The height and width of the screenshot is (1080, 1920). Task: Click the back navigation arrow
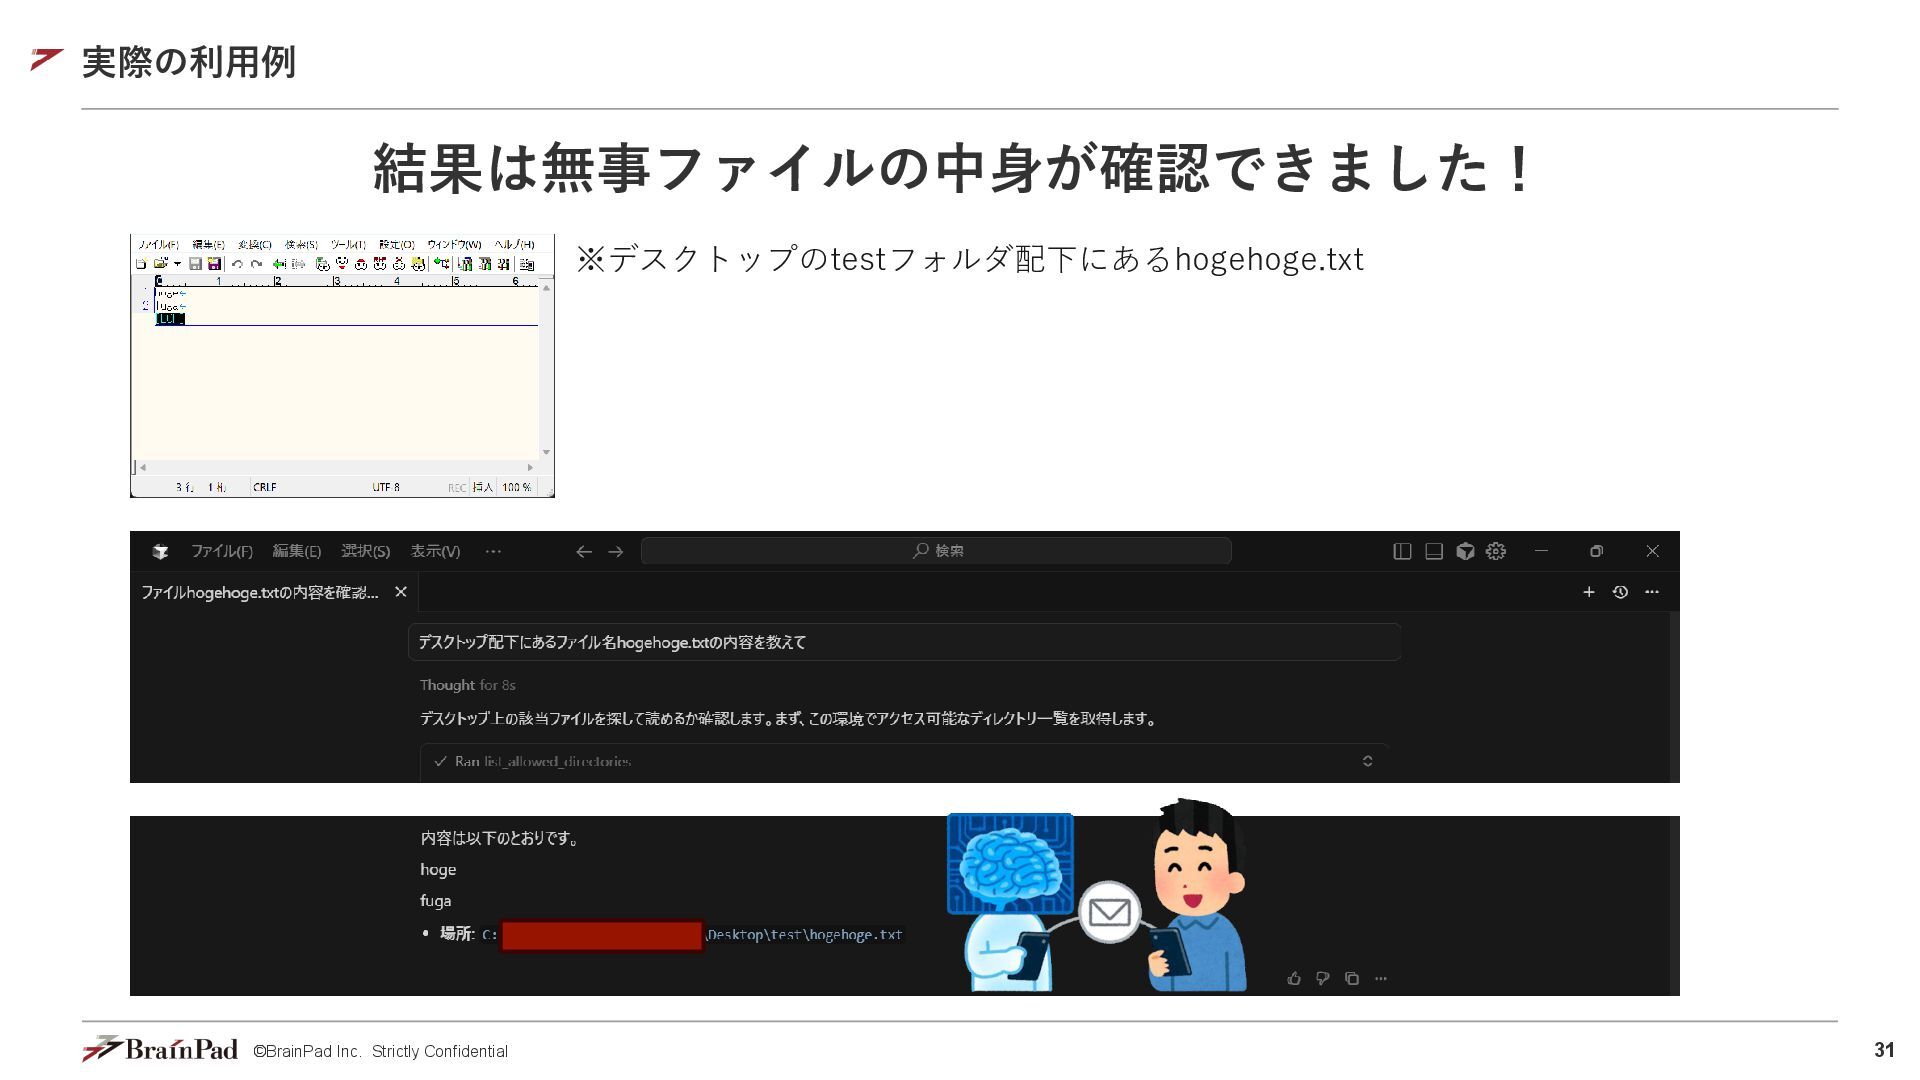[584, 551]
